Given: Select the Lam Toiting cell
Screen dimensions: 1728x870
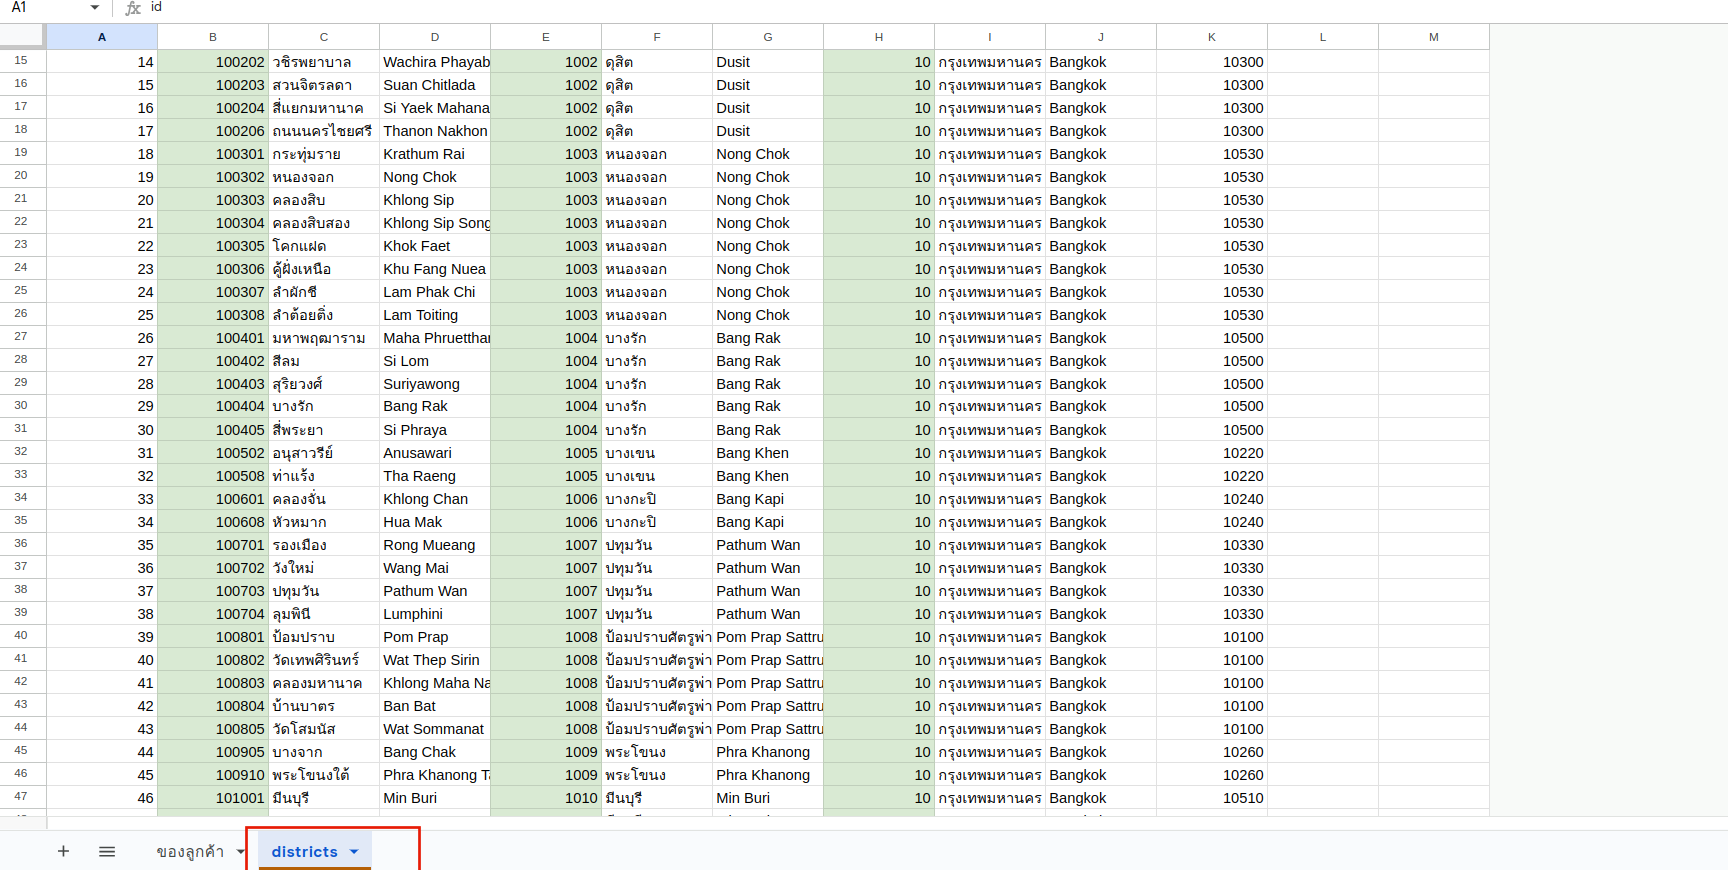Looking at the screenshot, I should 435,315.
